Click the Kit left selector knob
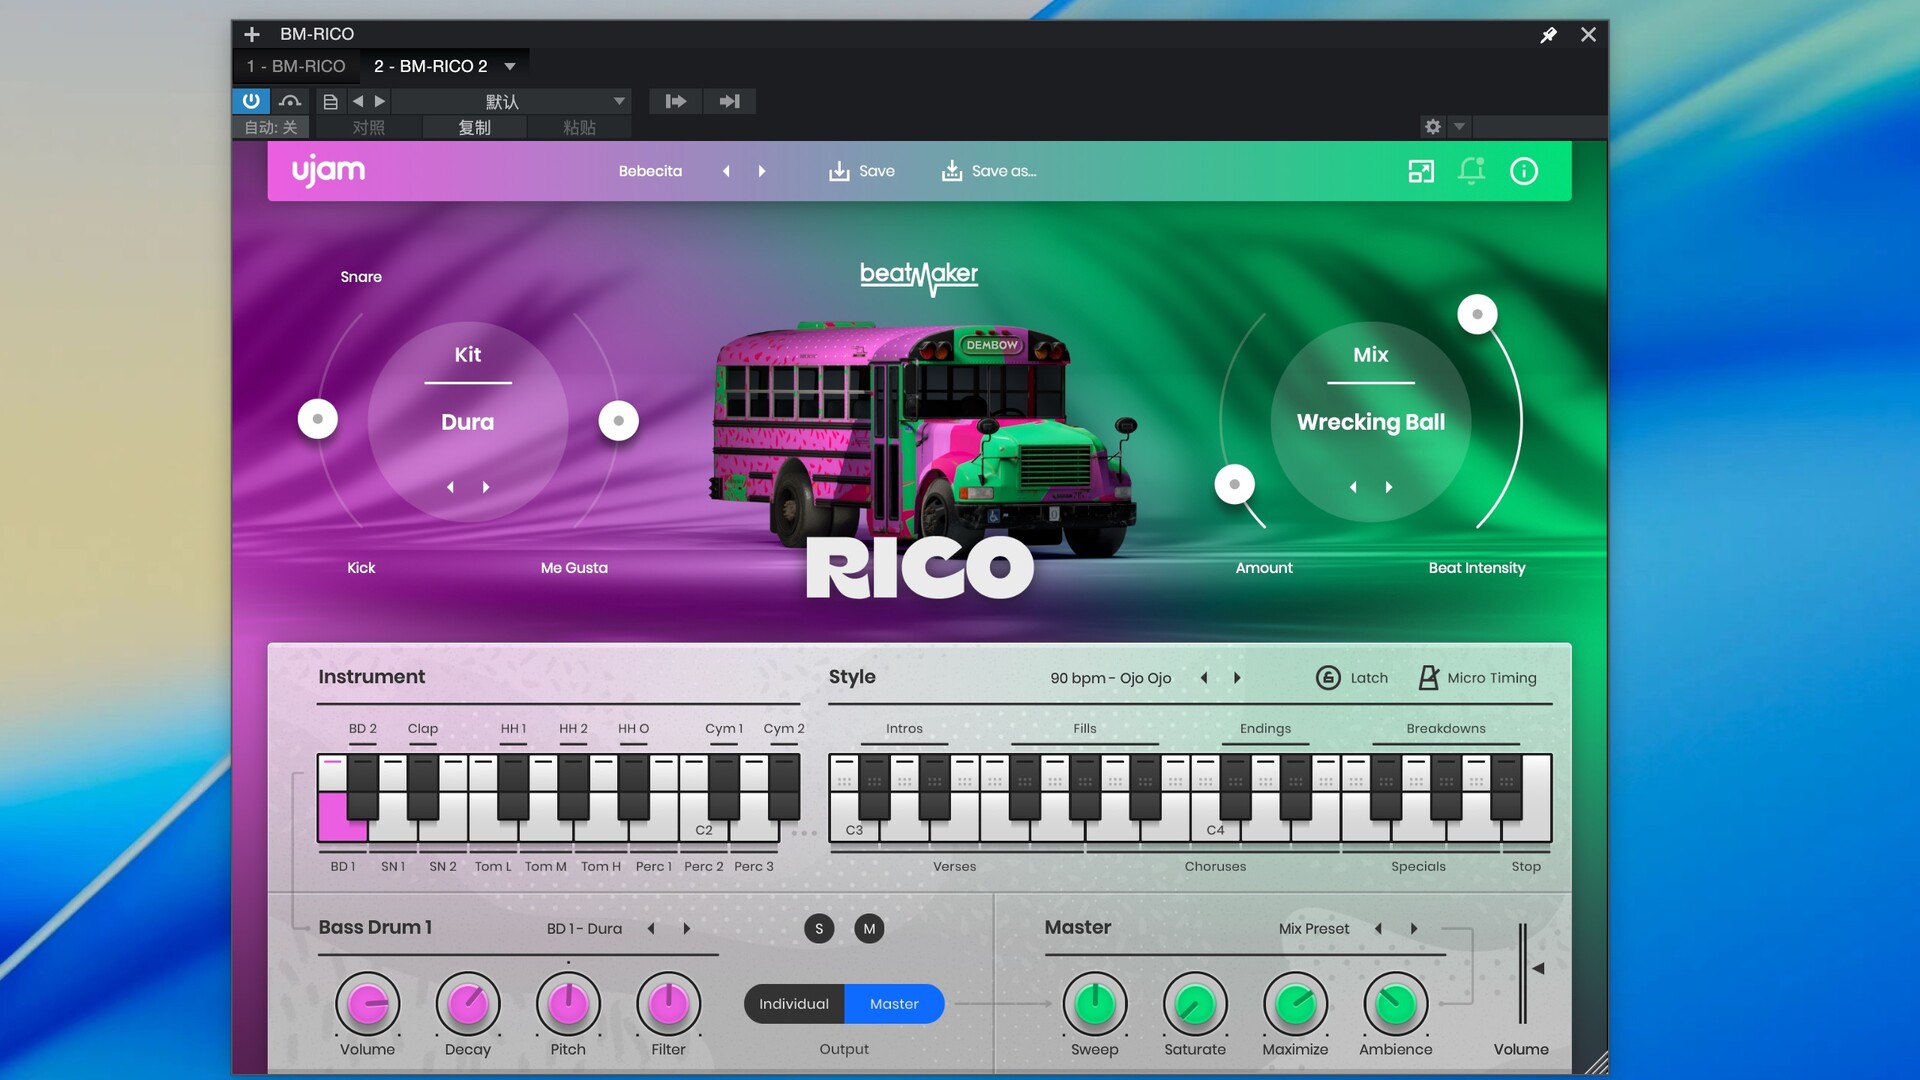This screenshot has width=1920, height=1080. (x=318, y=419)
